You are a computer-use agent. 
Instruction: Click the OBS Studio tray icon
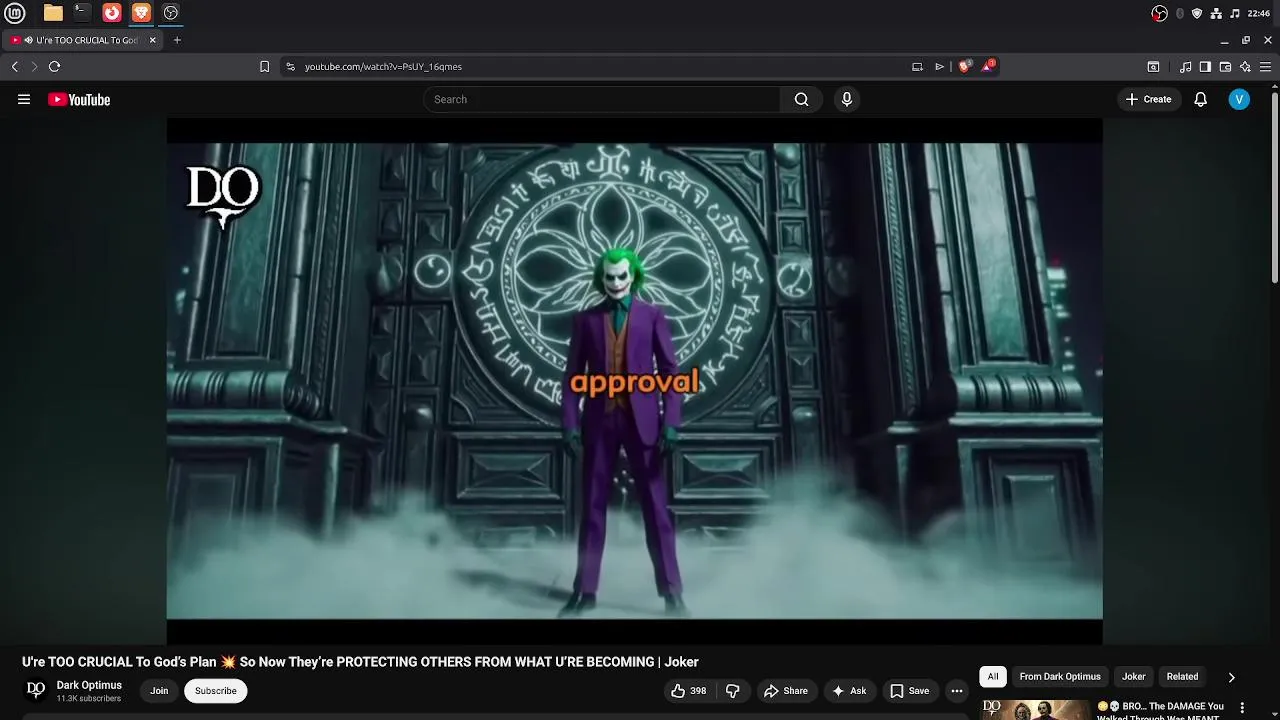click(1159, 13)
